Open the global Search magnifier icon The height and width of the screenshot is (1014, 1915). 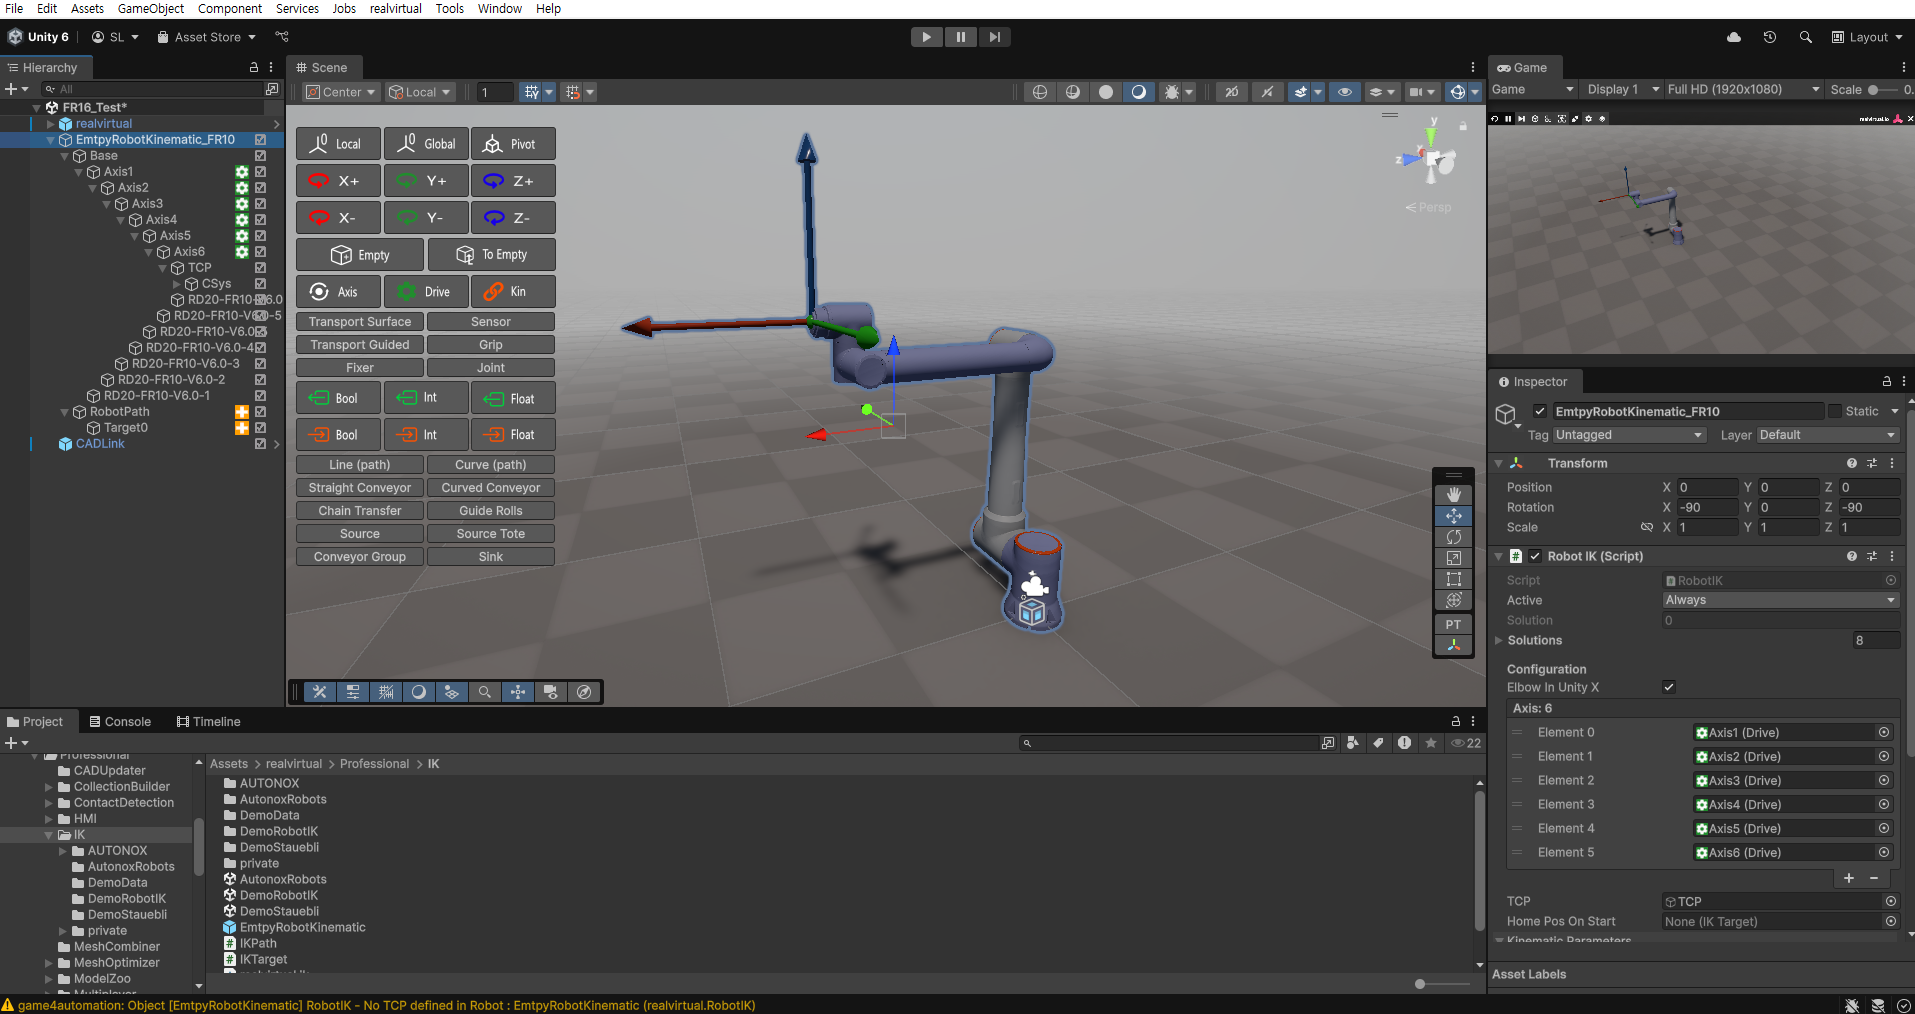1806,37
